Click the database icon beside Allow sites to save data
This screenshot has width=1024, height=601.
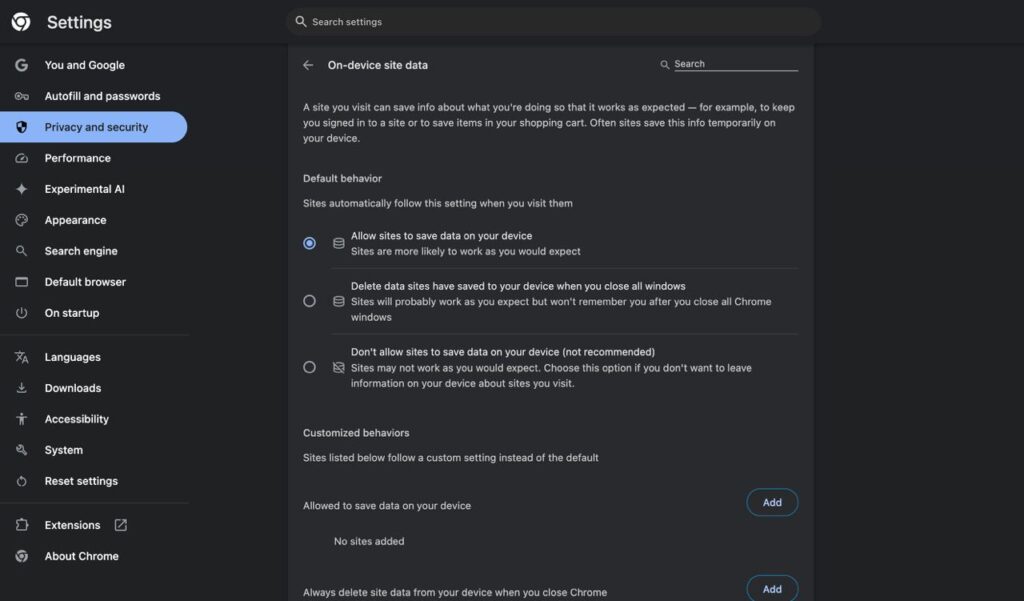[x=338, y=243]
